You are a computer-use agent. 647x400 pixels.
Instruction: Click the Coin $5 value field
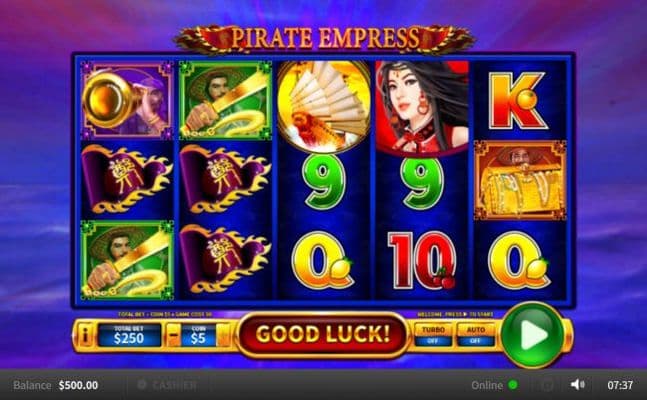pyautogui.click(x=198, y=336)
